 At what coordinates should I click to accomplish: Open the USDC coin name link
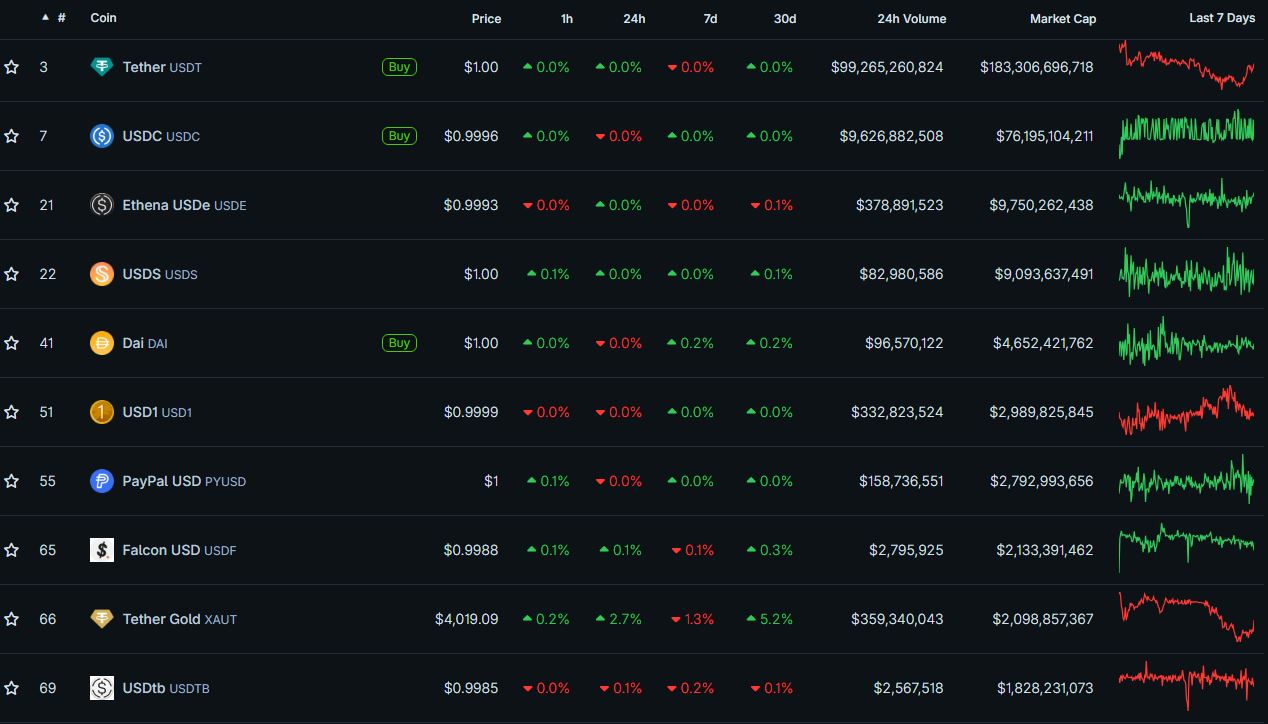142,135
